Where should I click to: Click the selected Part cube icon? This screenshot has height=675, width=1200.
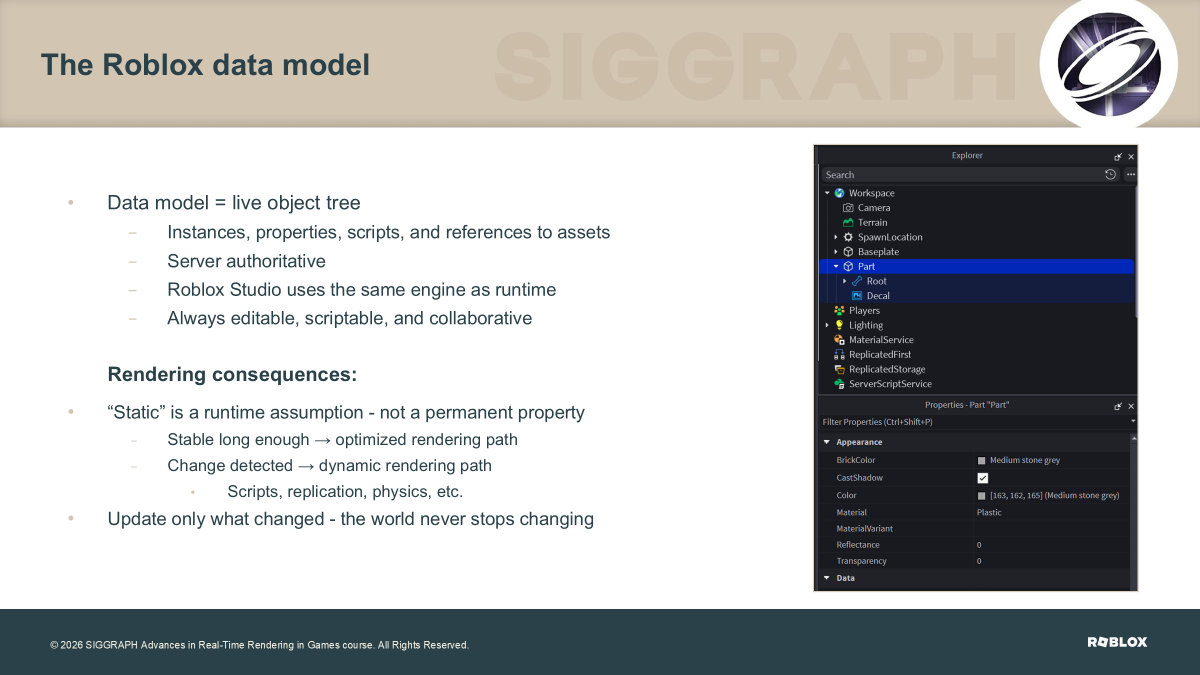click(x=848, y=267)
